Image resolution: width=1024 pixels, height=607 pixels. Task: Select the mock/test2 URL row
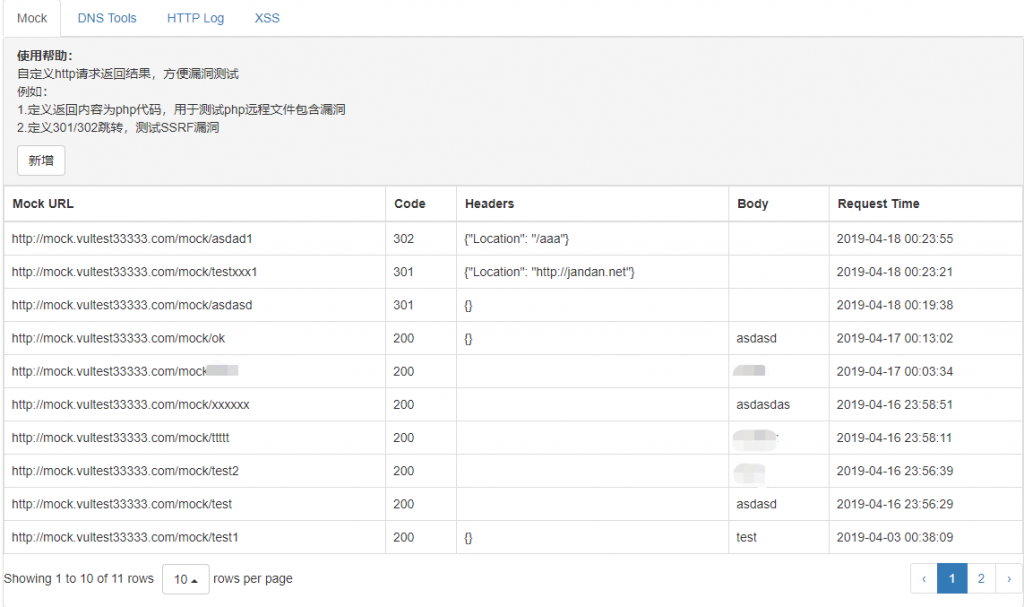(125, 471)
